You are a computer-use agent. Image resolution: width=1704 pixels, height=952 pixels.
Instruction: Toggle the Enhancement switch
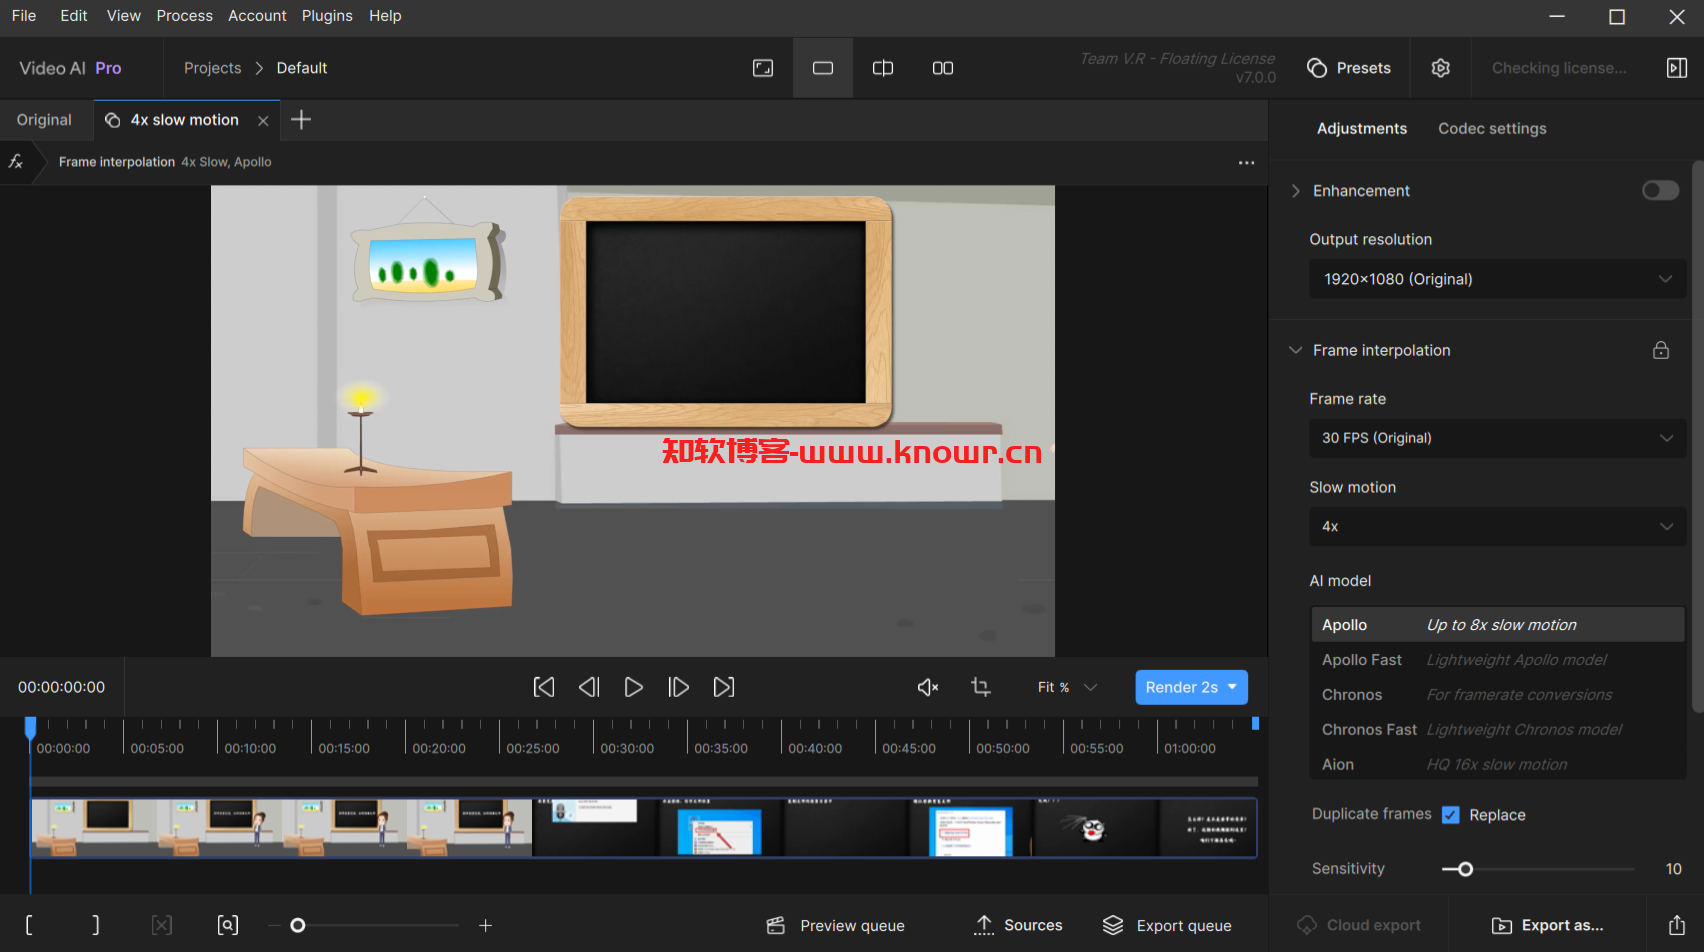click(x=1660, y=191)
